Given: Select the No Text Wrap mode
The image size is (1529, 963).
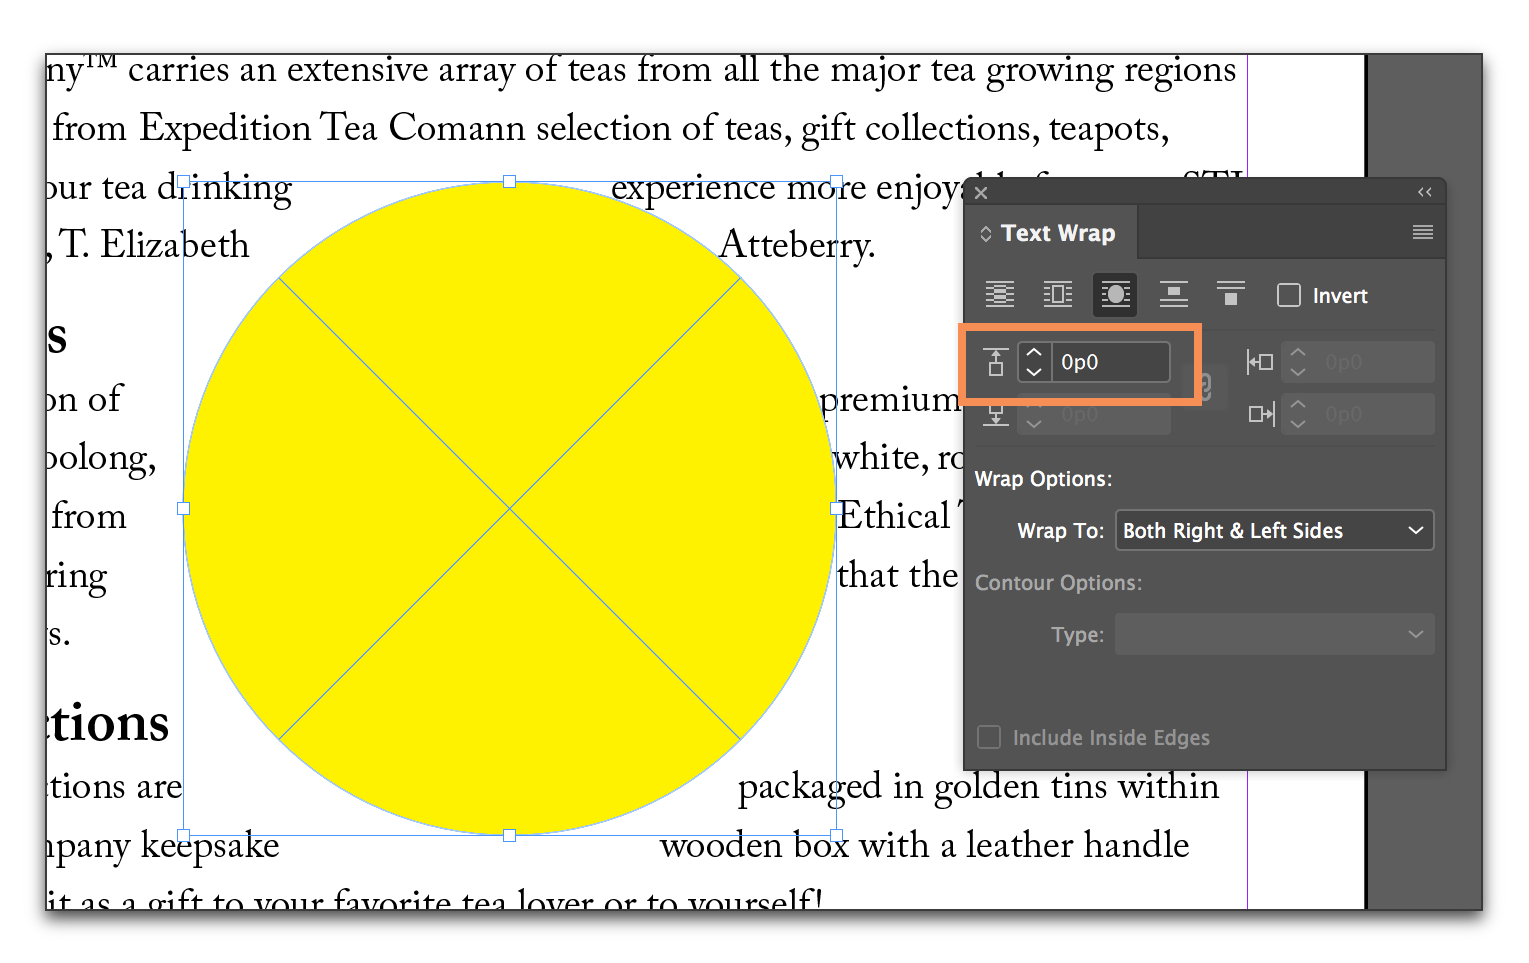Looking at the screenshot, I should tap(999, 294).
